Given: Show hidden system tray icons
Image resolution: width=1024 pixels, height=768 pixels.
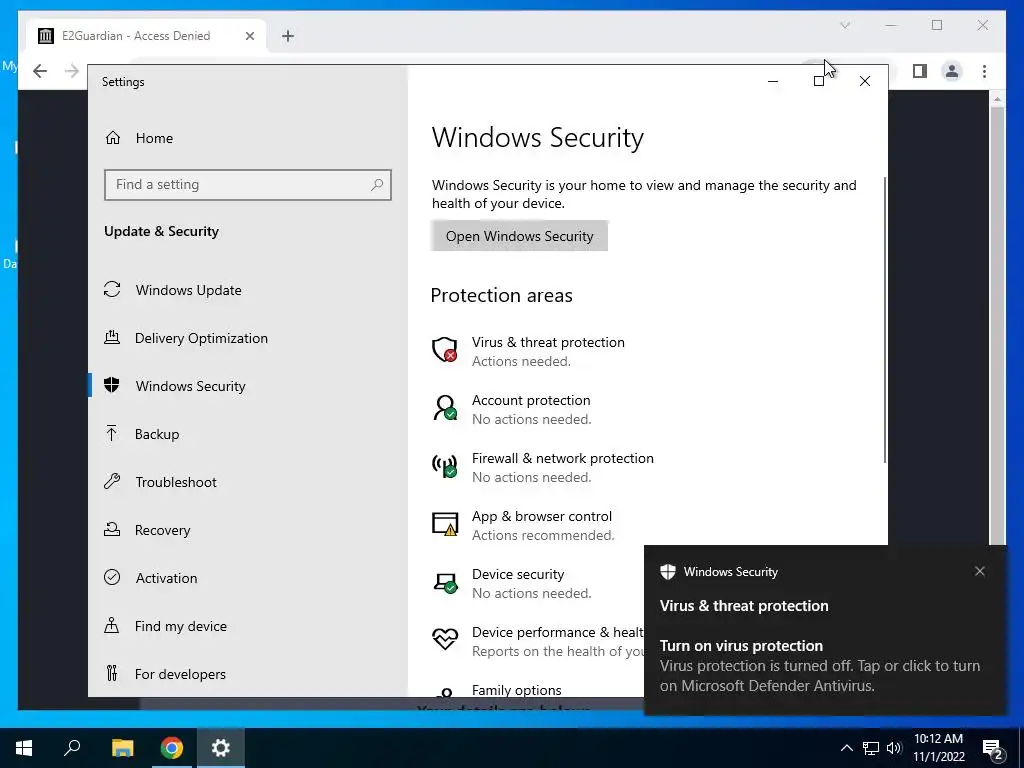Looking at the screenshot, I should (x=846, y=748).
